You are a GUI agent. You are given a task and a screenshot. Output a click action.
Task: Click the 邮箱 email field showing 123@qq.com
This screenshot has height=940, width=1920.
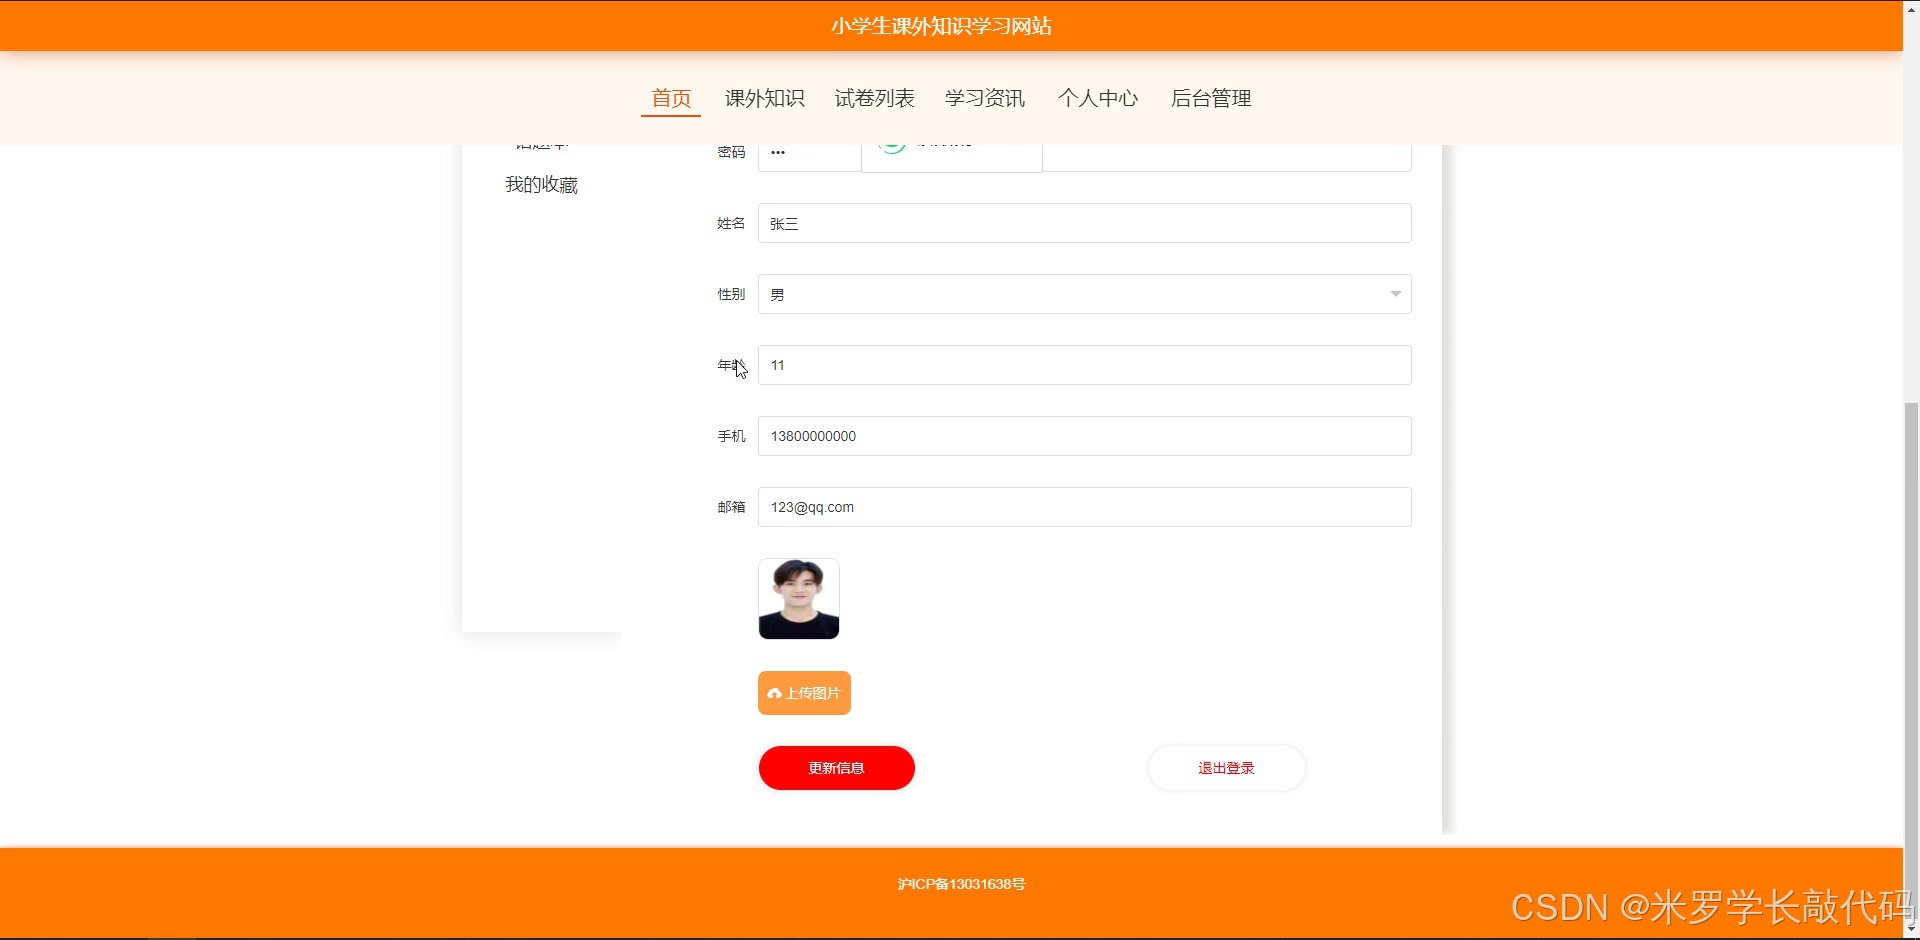click(x=1084, y=507)
